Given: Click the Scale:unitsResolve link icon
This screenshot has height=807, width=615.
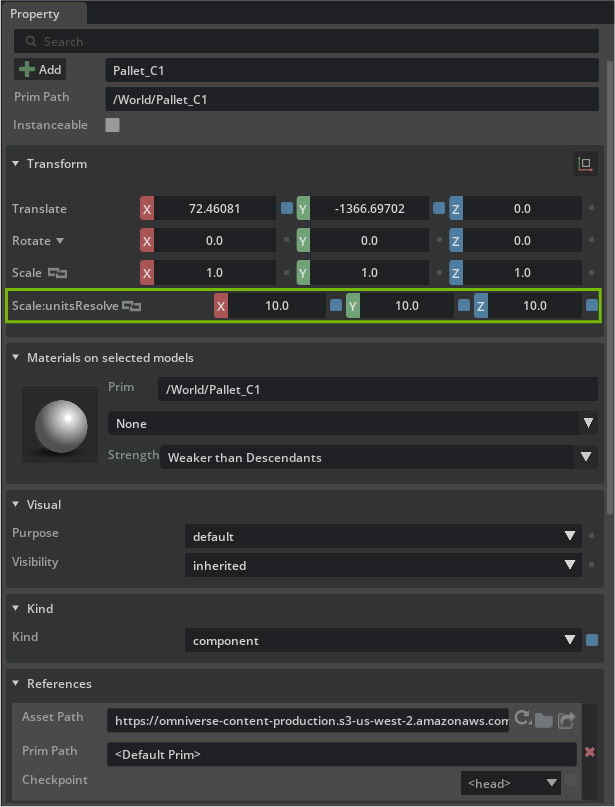Looking at the screenshot, I should [132, 306].
